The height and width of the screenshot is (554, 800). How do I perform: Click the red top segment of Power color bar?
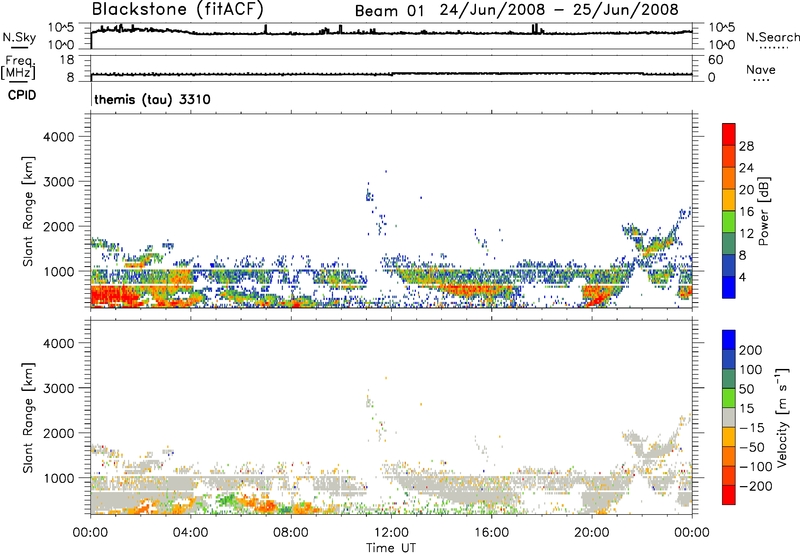[x=729, y=134]
